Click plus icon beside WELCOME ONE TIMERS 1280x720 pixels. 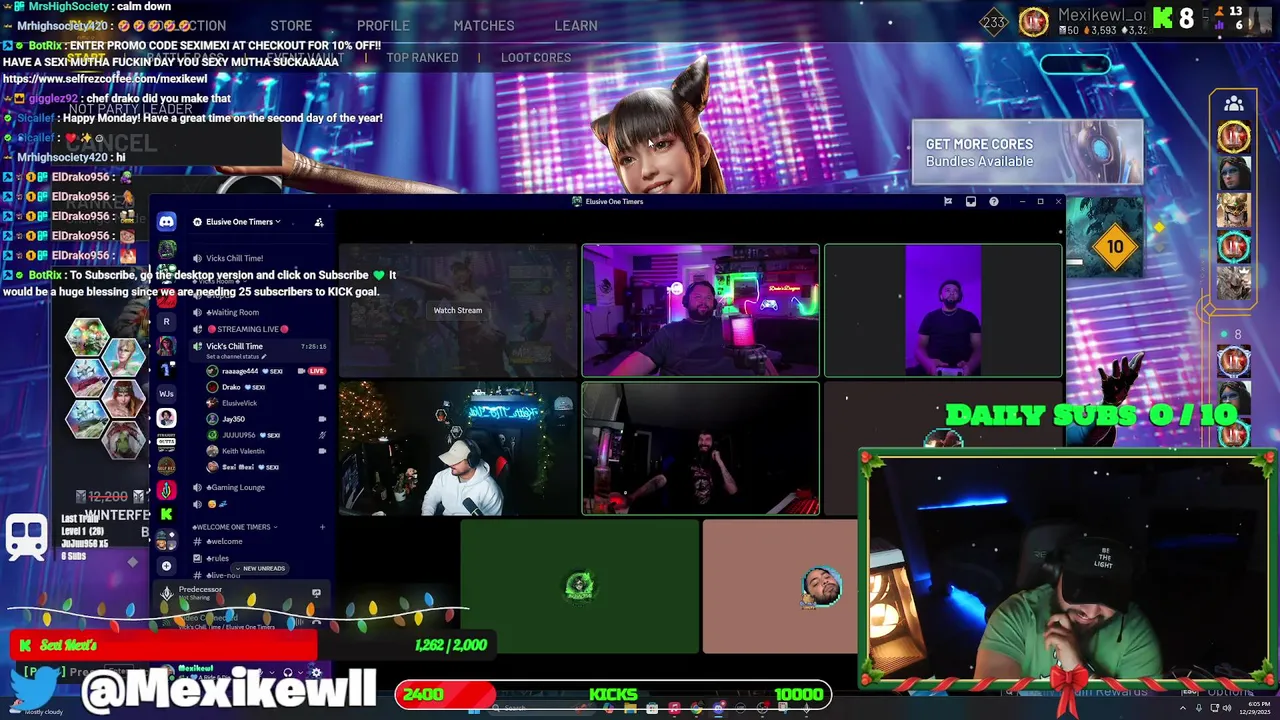coord(322,527)
